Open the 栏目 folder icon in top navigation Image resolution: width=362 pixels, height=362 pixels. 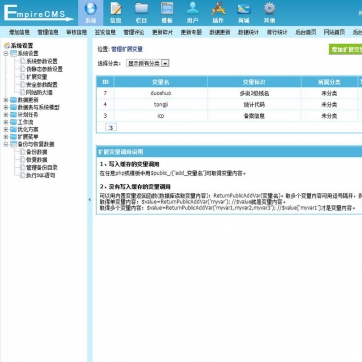[141, 9]
